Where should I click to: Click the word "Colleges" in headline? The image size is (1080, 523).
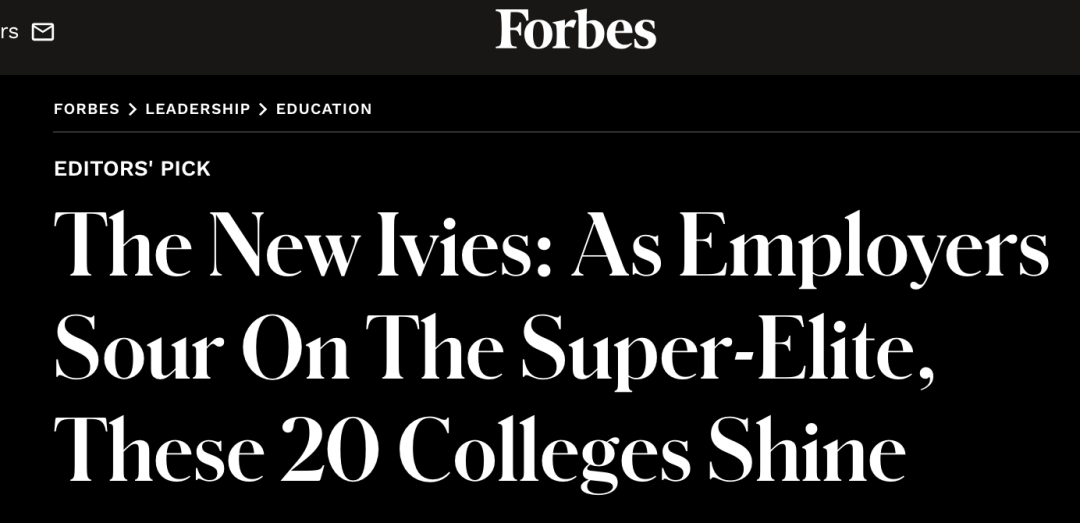pos(545,453)
